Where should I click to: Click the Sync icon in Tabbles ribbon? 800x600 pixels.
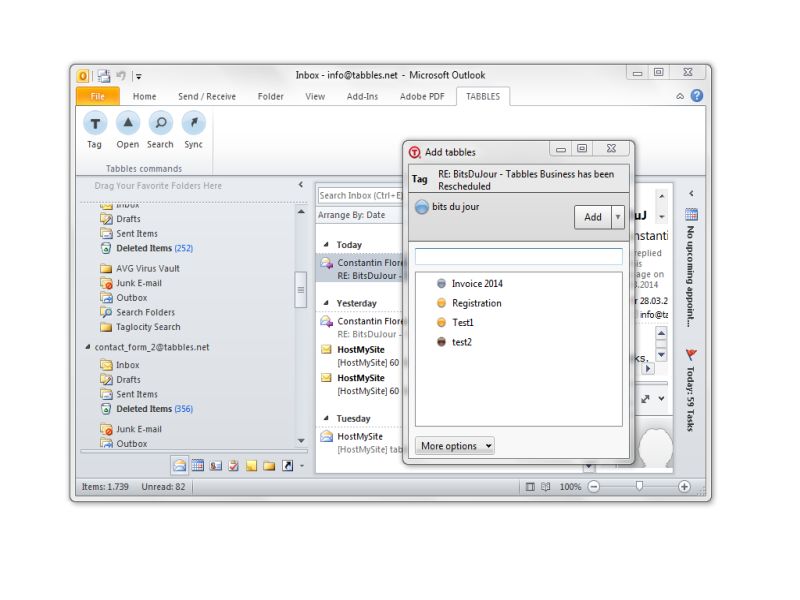coord(194,123)
